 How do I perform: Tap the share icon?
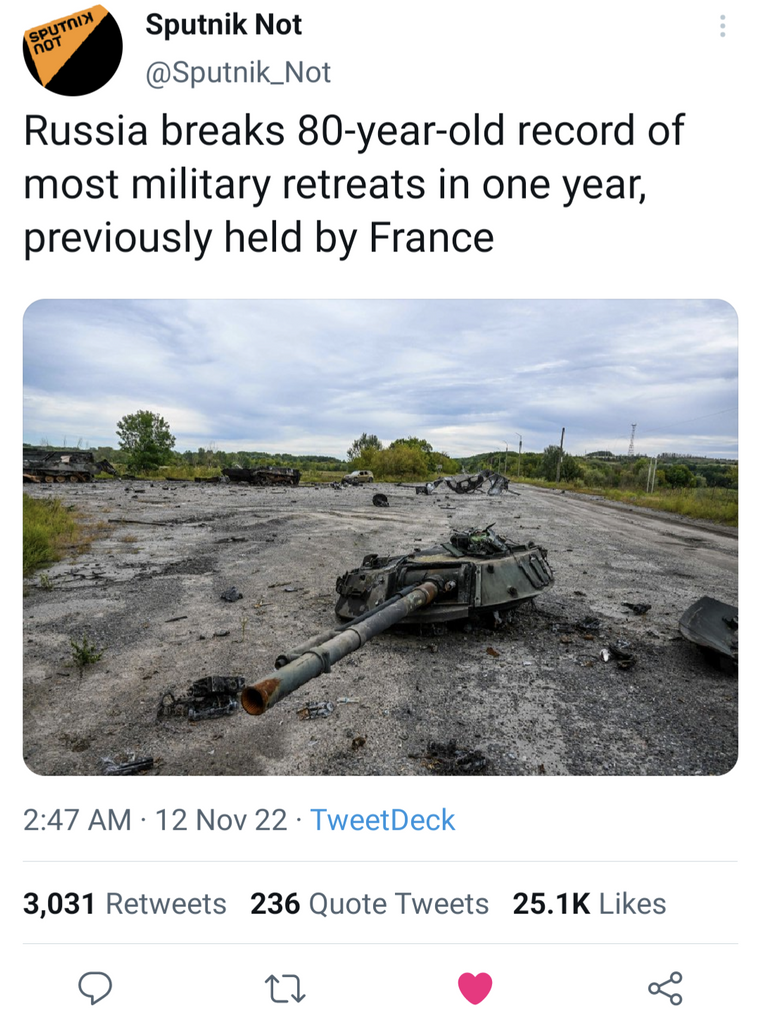click(665, 988)
